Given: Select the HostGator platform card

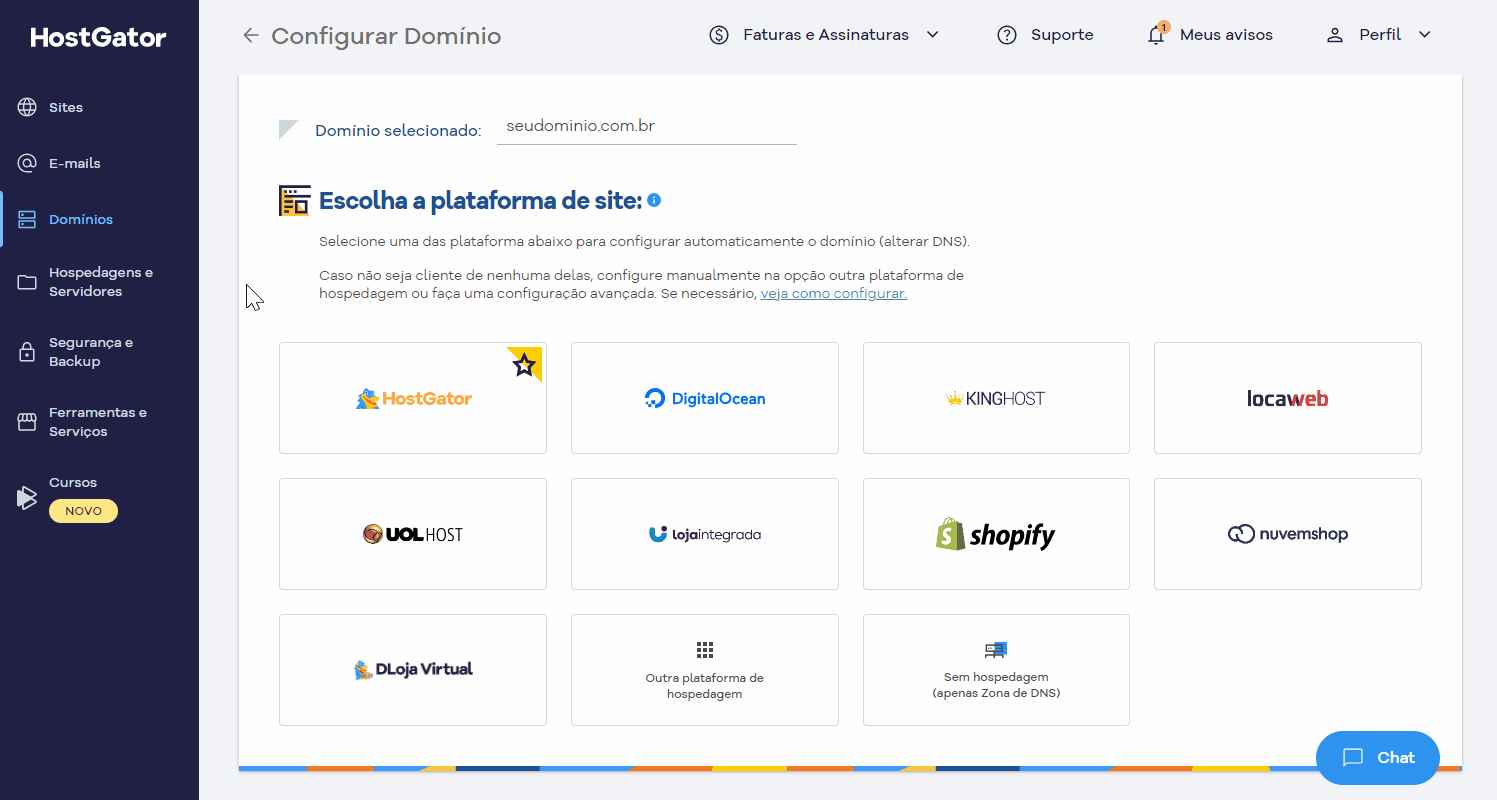Looking at the screenshot, I should [x=413, y=398].
